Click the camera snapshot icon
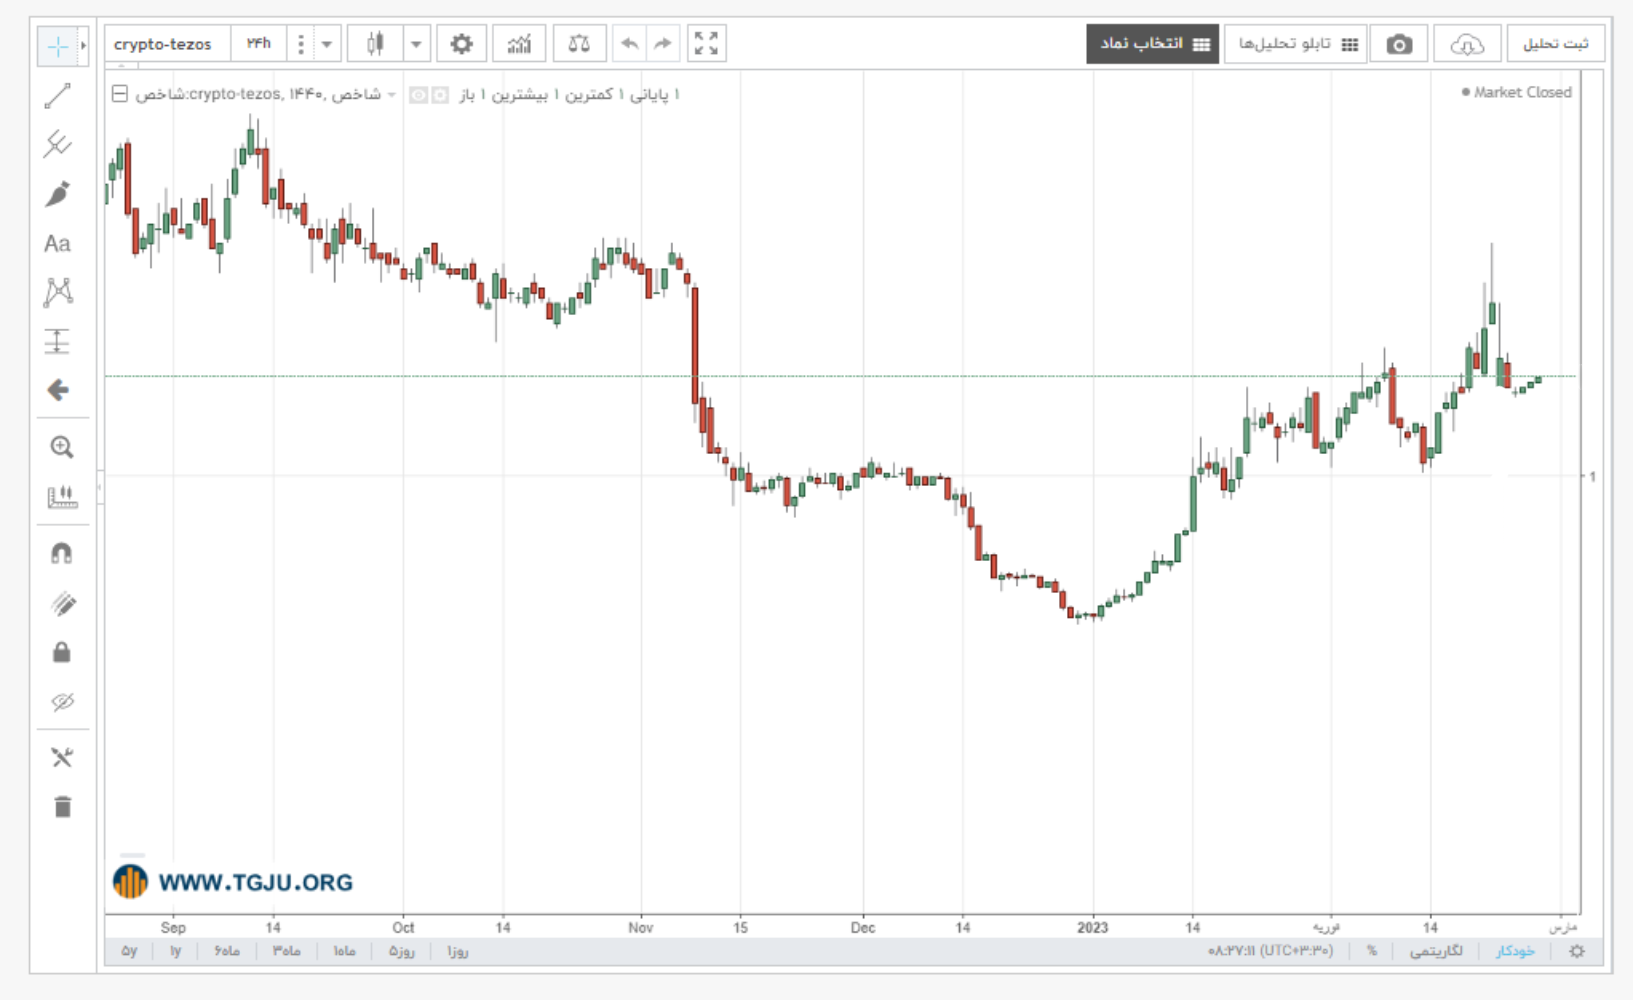This screenshot has height=1000, width=1633. point(1399,44)
